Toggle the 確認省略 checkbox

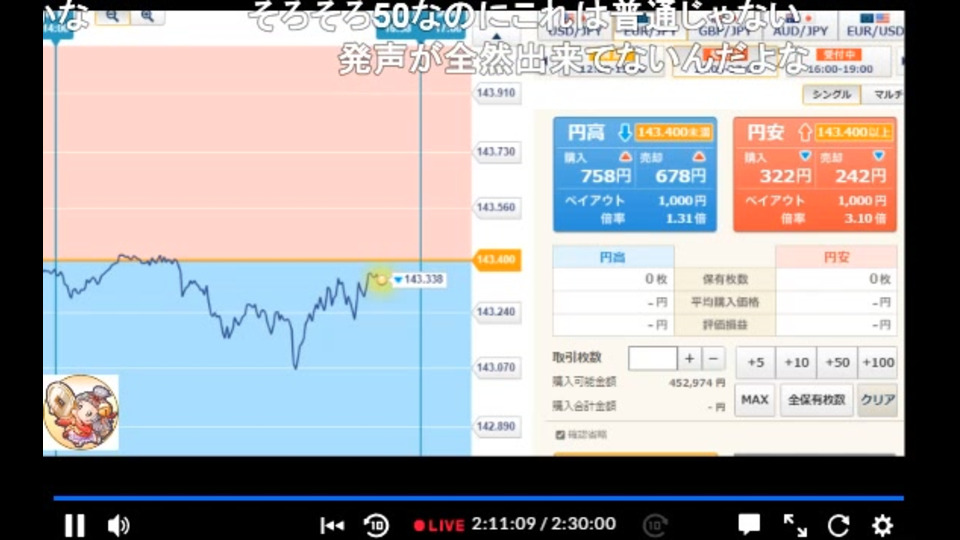point(560,435)
